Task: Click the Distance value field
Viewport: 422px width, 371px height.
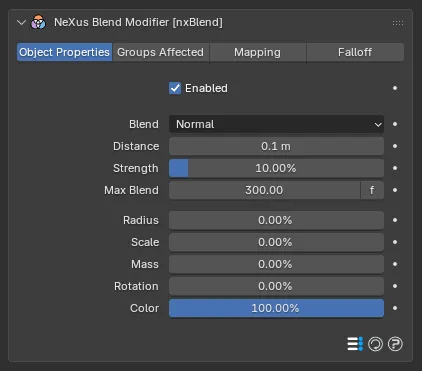Action: tap(276, 146)
